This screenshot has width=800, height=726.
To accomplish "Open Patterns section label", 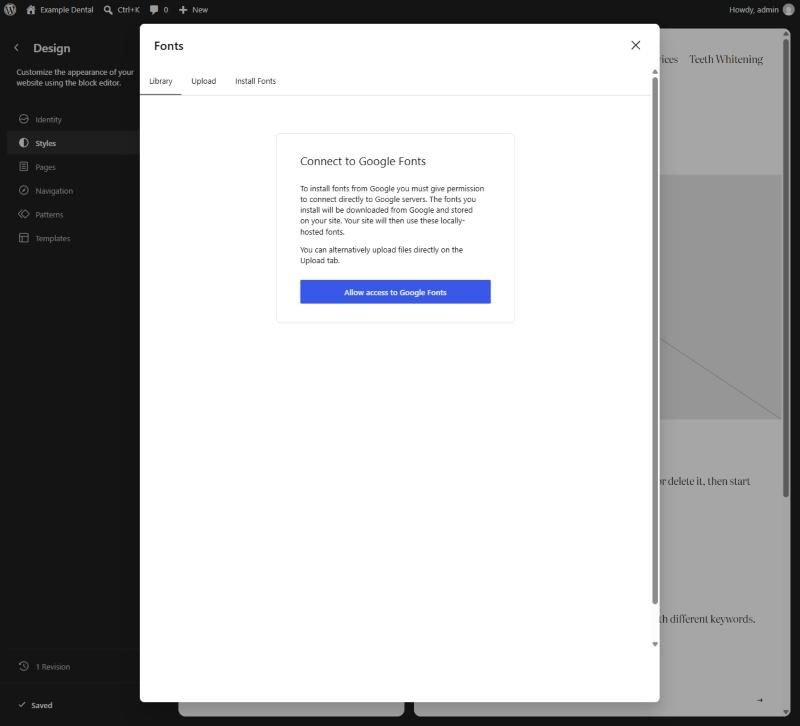I will (x=49, y=215).
